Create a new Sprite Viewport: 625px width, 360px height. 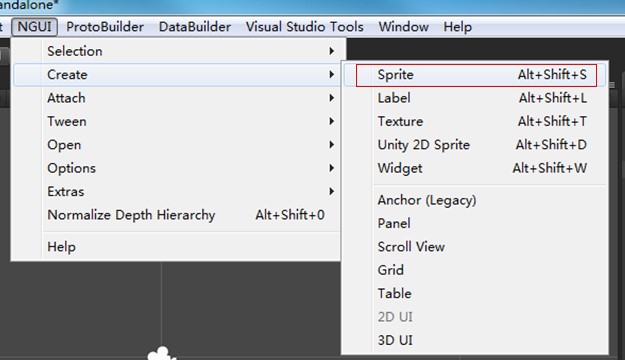[x=475, y=75]
